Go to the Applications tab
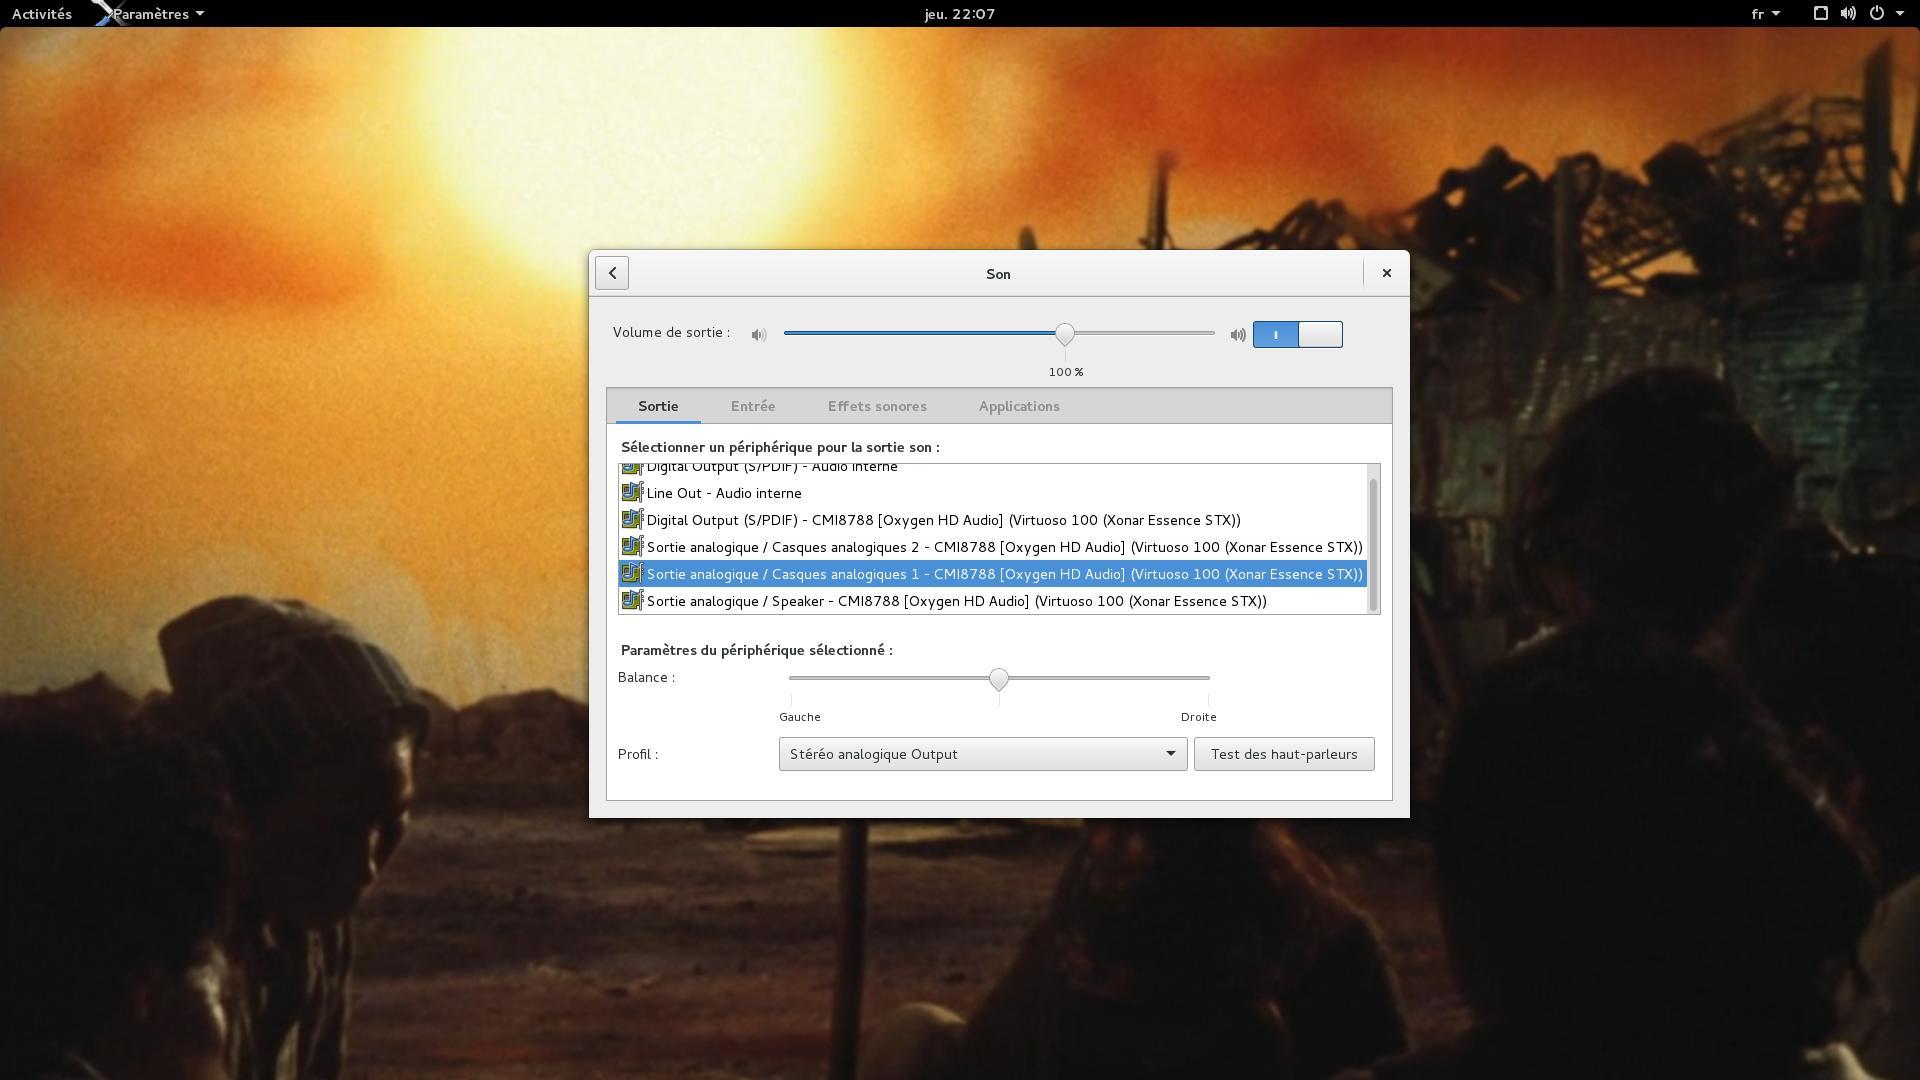The image size is (1920, 1080). tap(1018, 406)
